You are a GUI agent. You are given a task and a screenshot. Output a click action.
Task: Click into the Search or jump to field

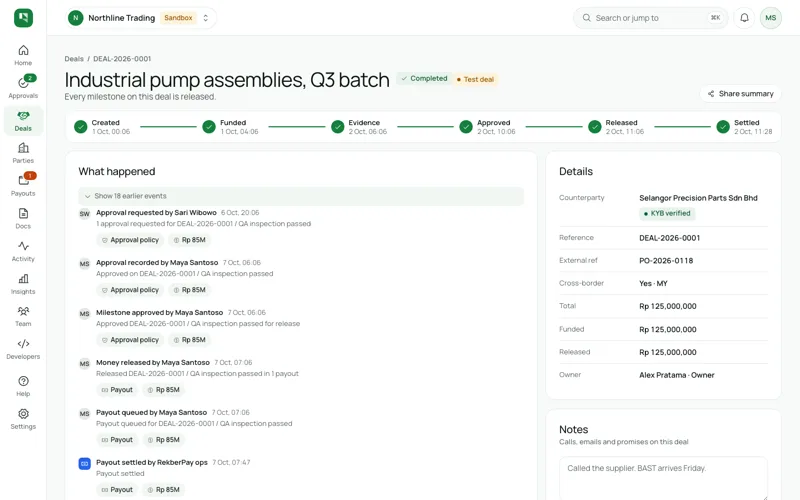click(x=651, y=18)
